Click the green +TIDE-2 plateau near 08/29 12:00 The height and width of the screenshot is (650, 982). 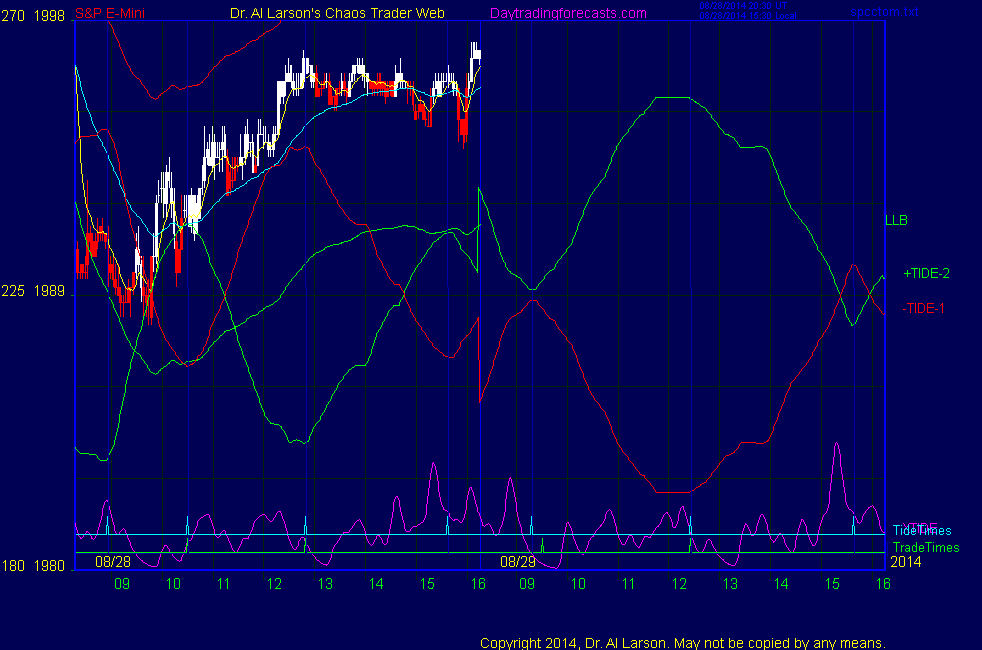tap(672, 98)
